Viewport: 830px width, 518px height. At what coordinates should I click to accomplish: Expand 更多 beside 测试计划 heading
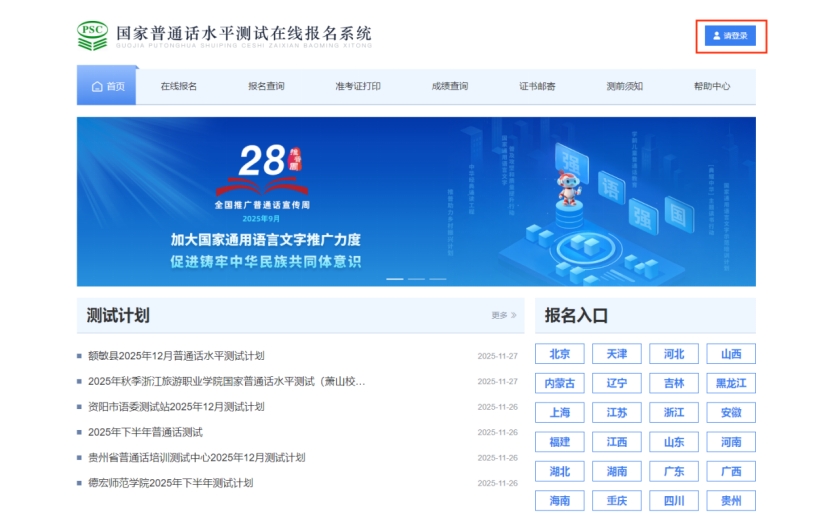[504, 315]
